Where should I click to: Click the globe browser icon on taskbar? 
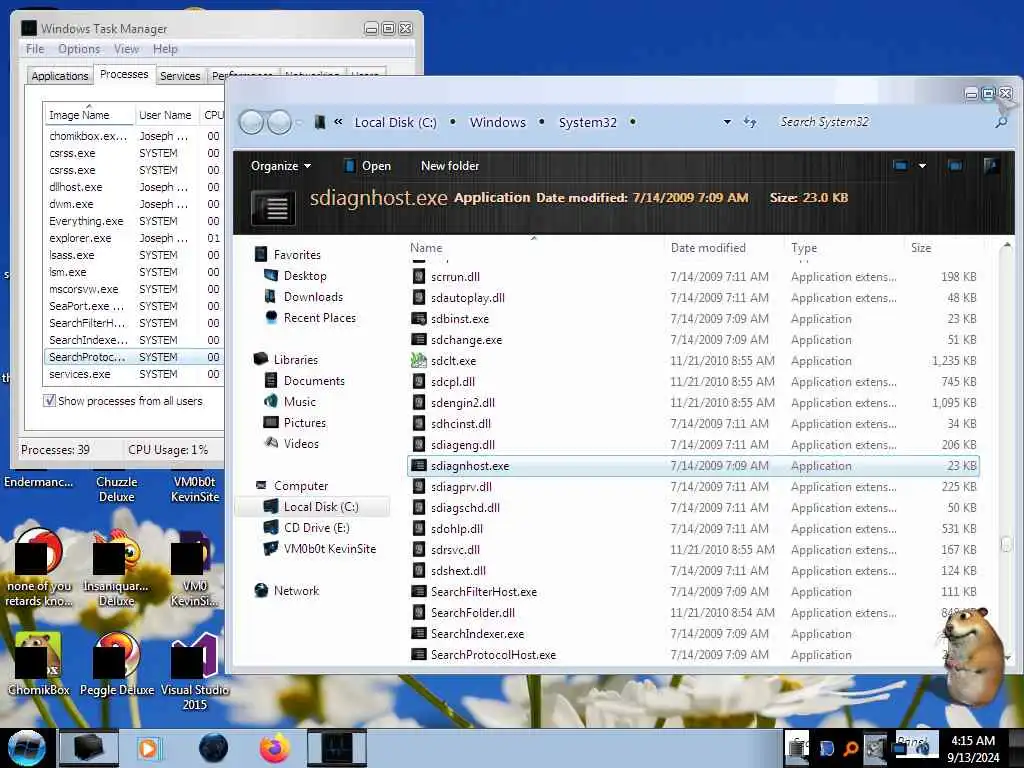[x=214, y=748]
